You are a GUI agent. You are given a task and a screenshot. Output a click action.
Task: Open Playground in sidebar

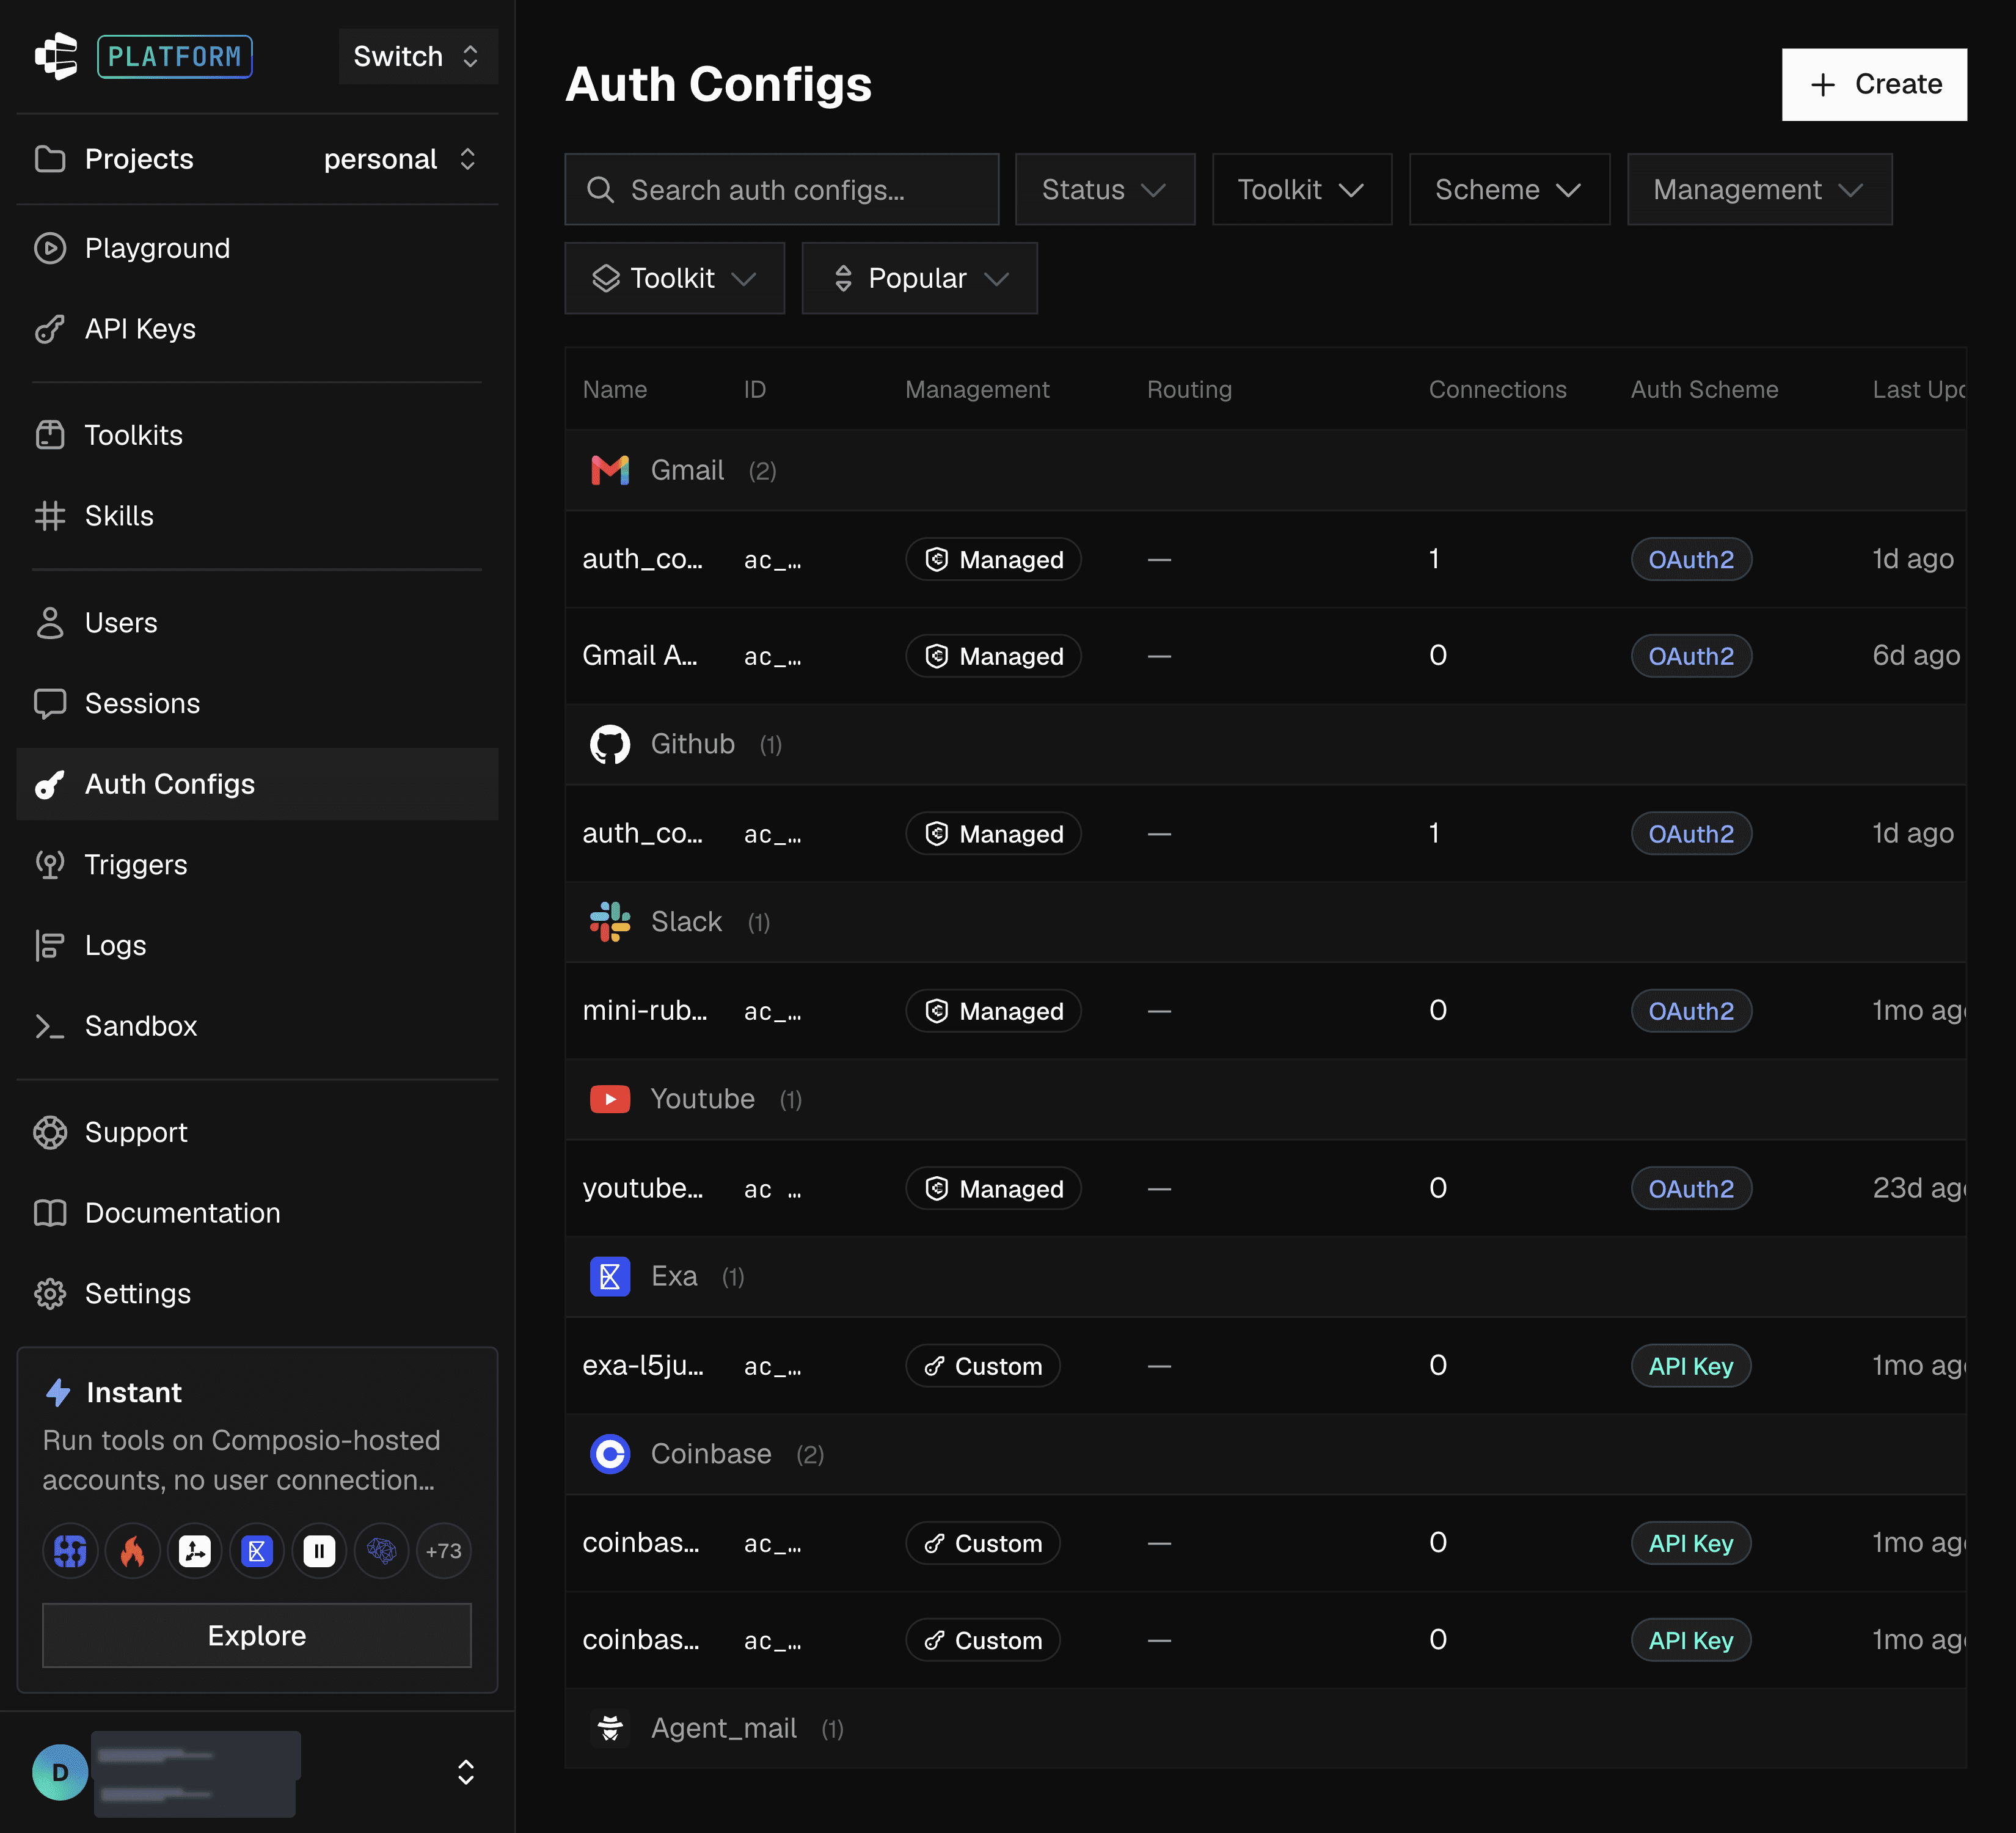[x=257, y=248]
